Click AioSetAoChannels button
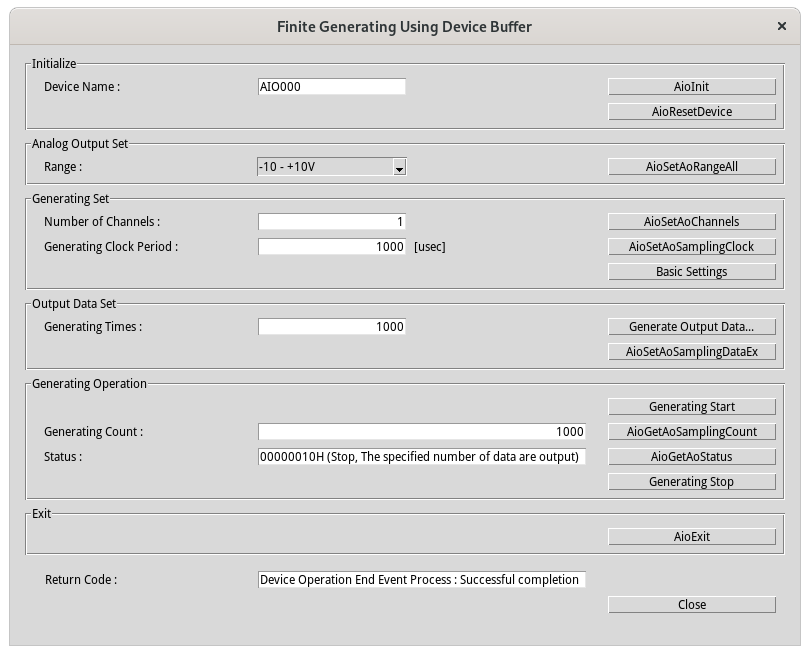Viewport: 810px width, 655px height. (691, 222)
